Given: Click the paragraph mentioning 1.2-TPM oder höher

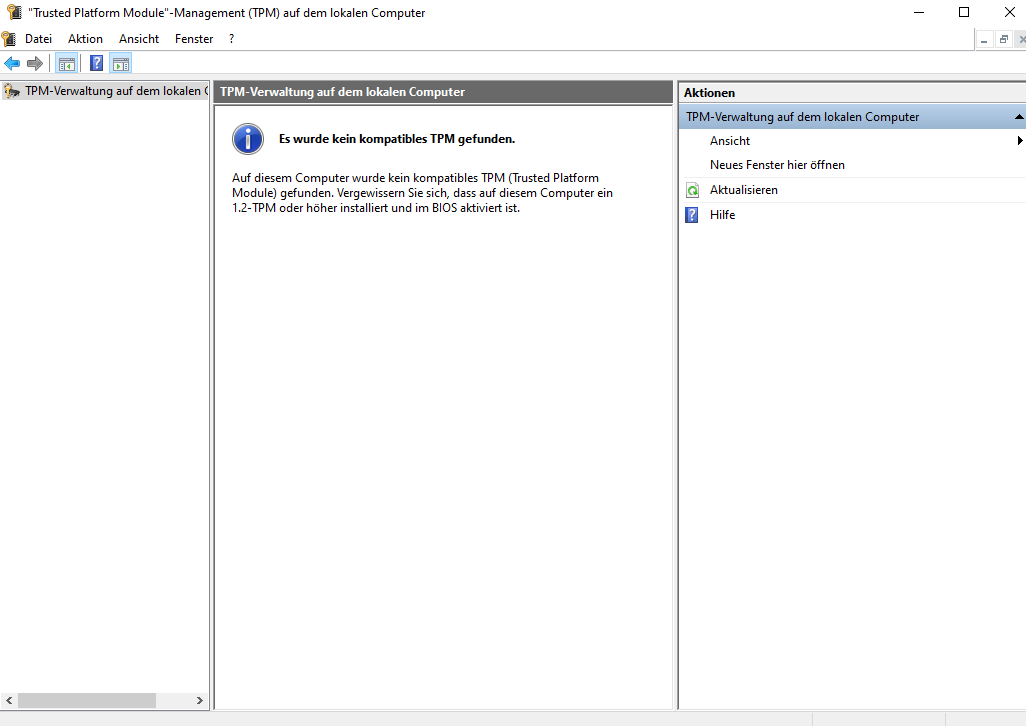Looking at the screenshot, I should (x=422, y=193).
